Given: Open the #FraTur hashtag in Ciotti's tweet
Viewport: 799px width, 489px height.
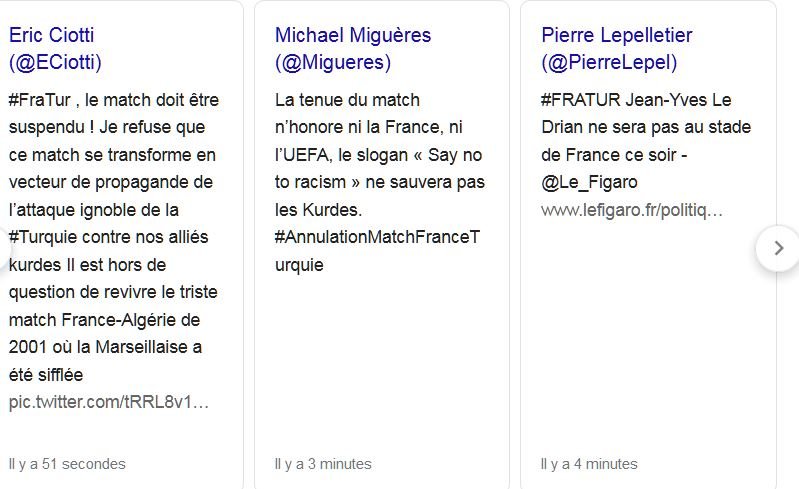Looking at the screenshot, I should coord(36,100).
